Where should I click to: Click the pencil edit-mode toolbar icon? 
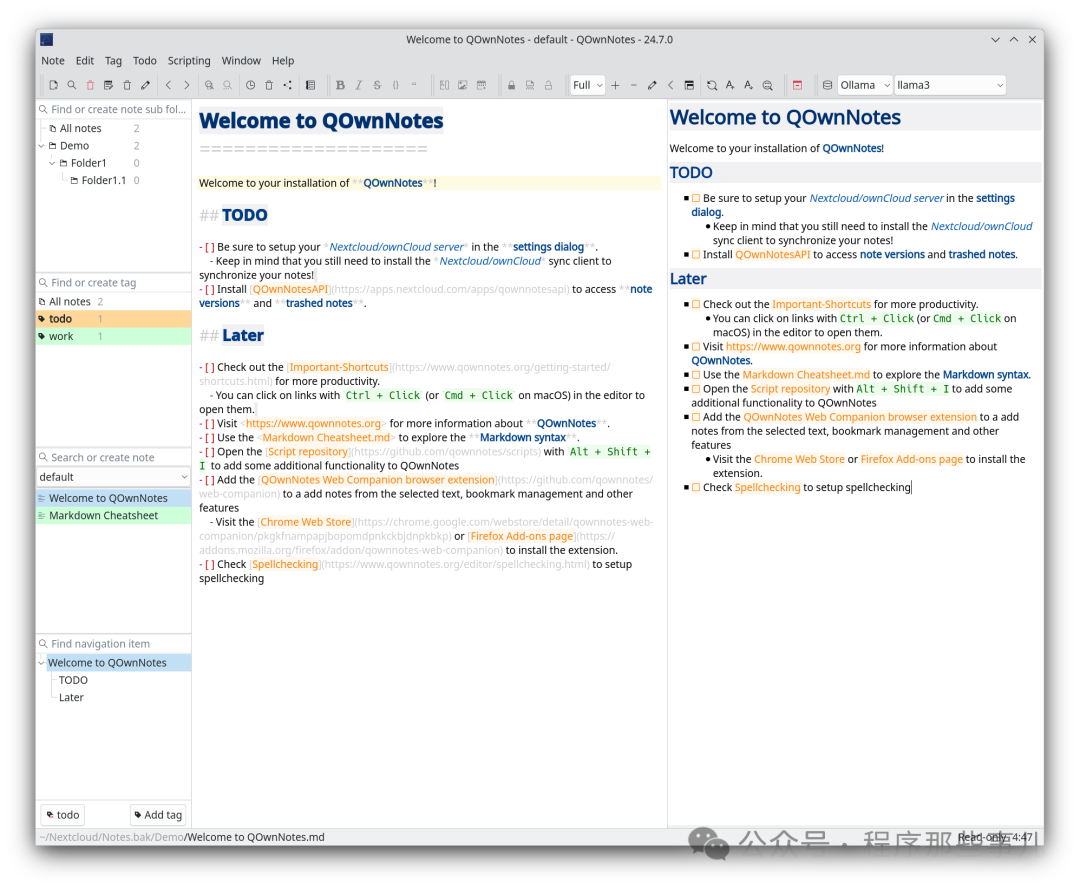tap(145, 85)
